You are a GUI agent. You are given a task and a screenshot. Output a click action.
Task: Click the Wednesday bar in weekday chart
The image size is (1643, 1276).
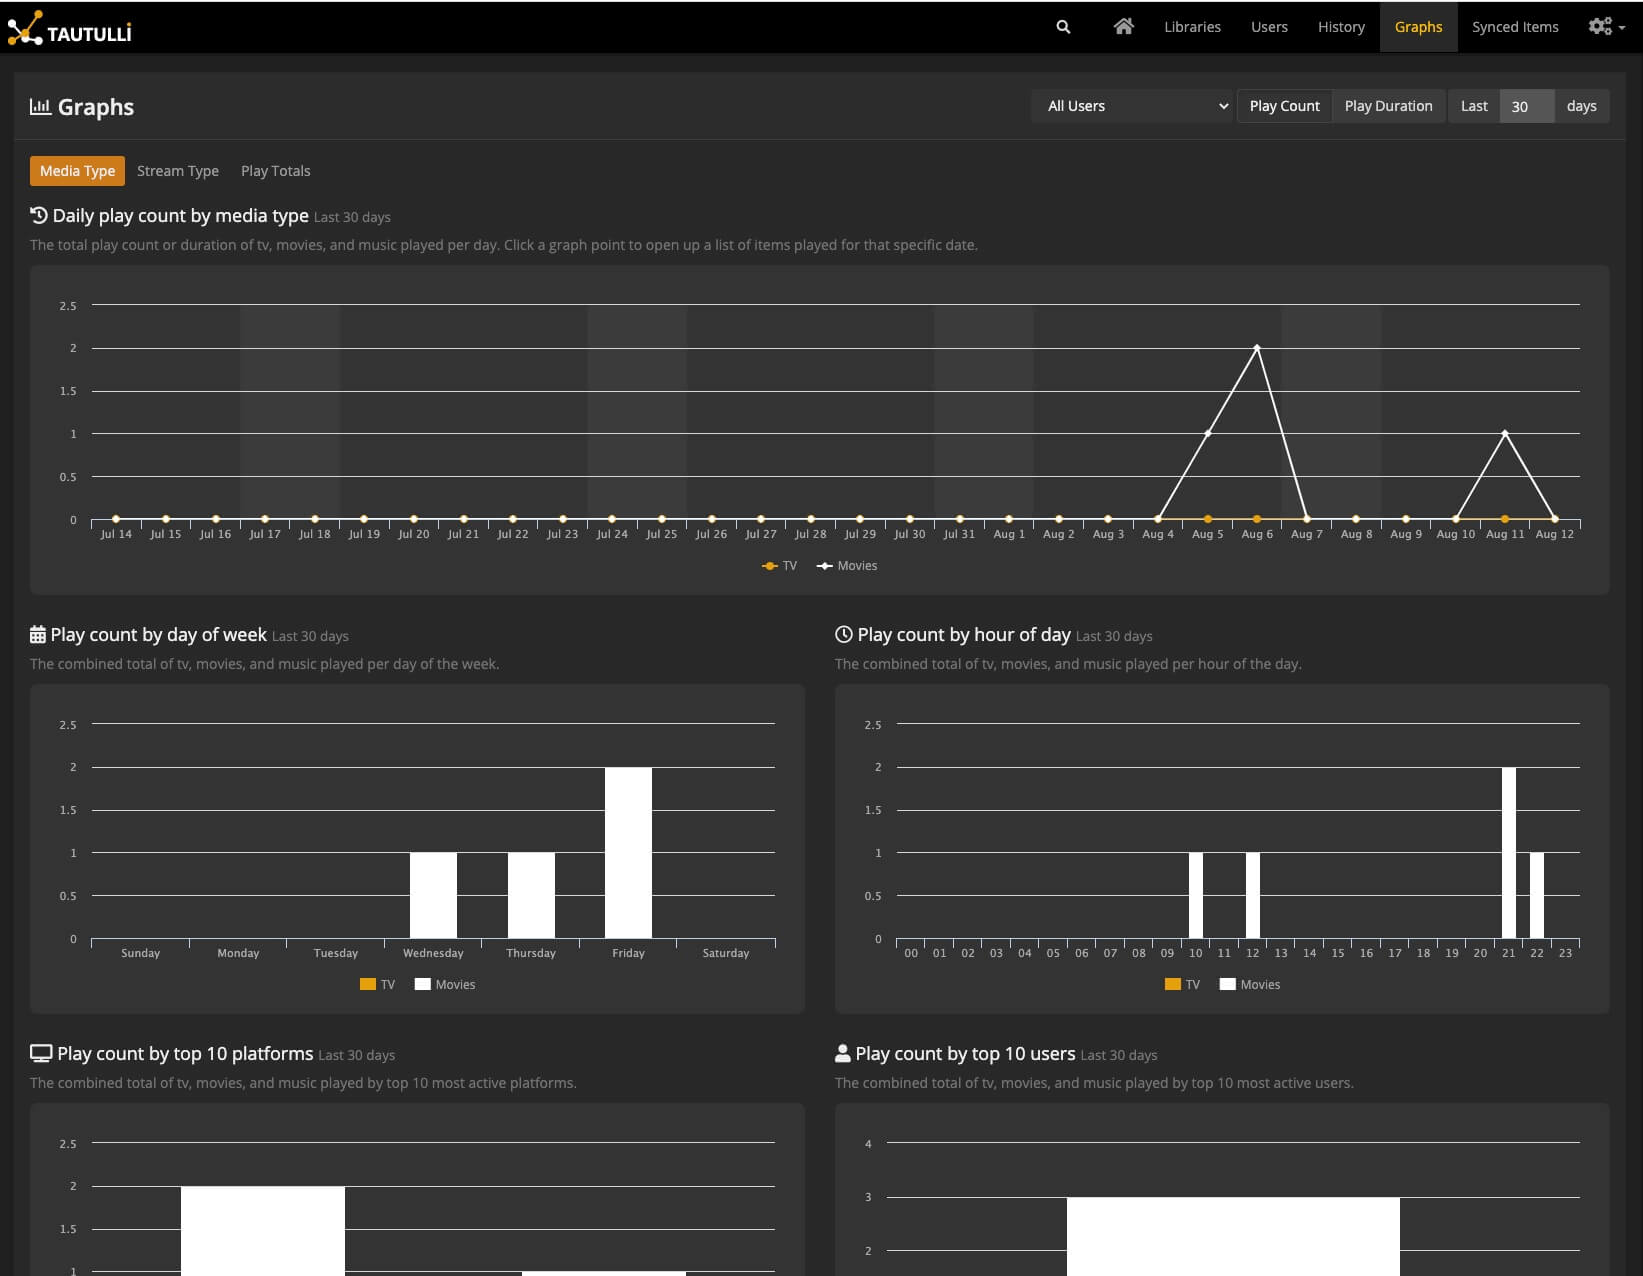point(433,896)
